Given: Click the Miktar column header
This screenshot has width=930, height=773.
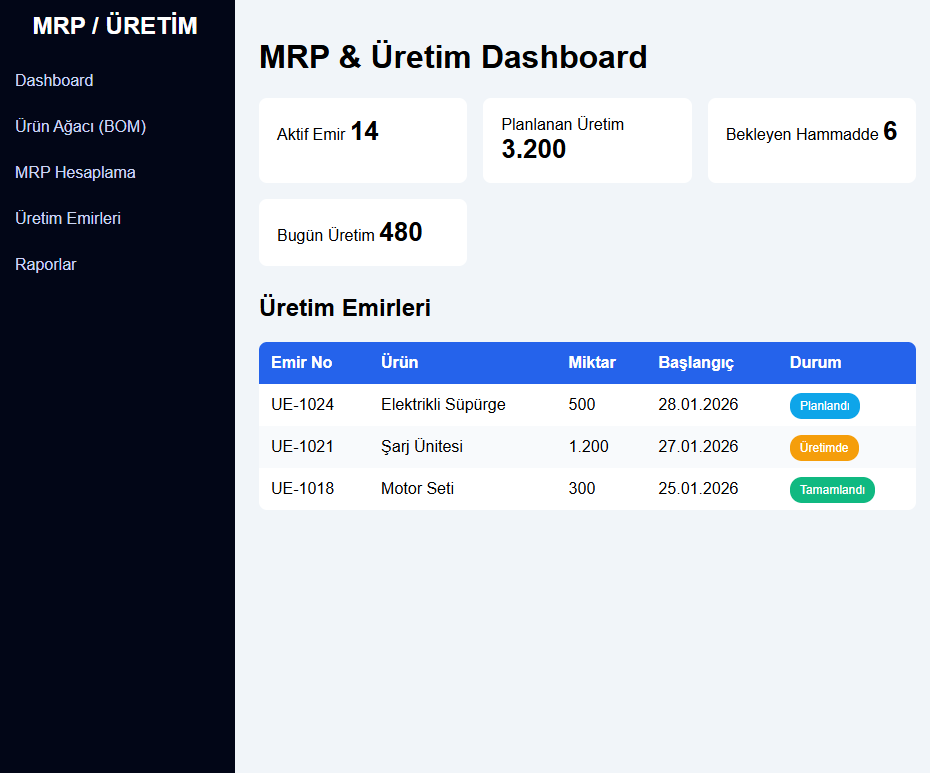Looking at the screenshot, I should tap(592, 362).
